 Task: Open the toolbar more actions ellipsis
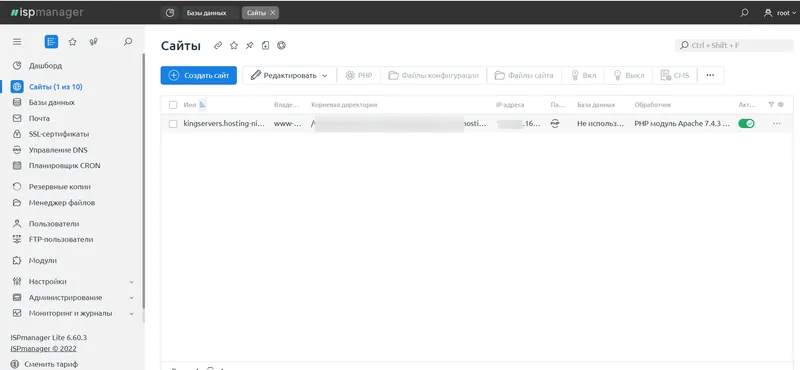[710, 76]
